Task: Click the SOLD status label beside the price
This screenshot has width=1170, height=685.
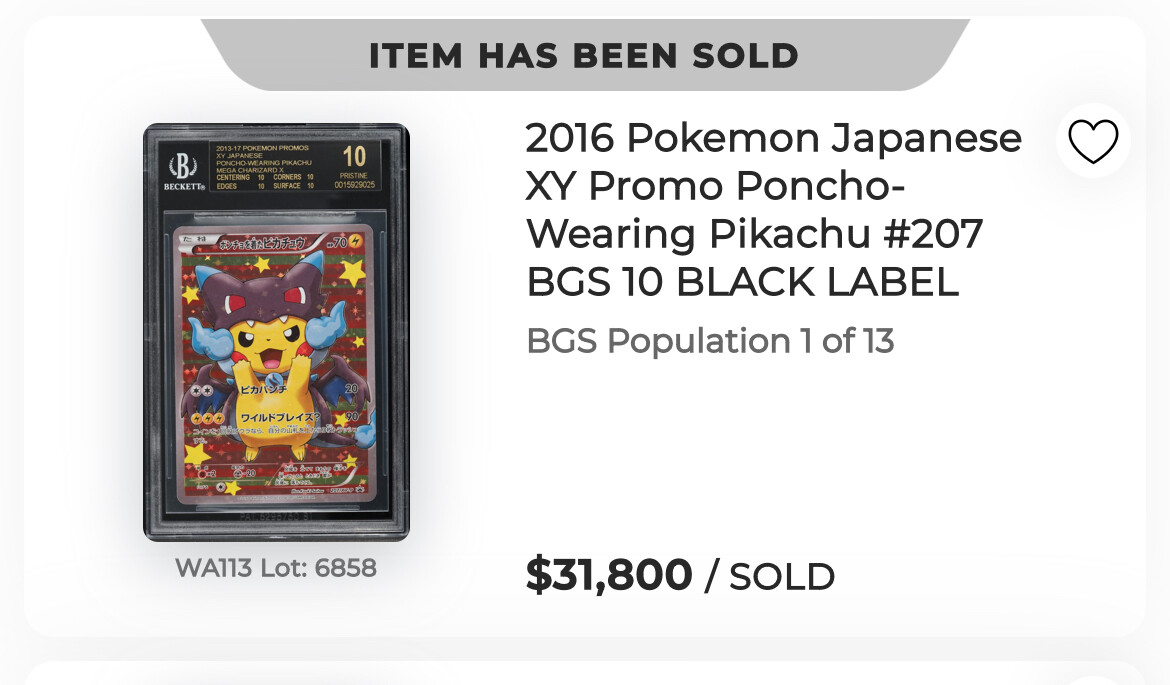Action: tap(781, 577)
